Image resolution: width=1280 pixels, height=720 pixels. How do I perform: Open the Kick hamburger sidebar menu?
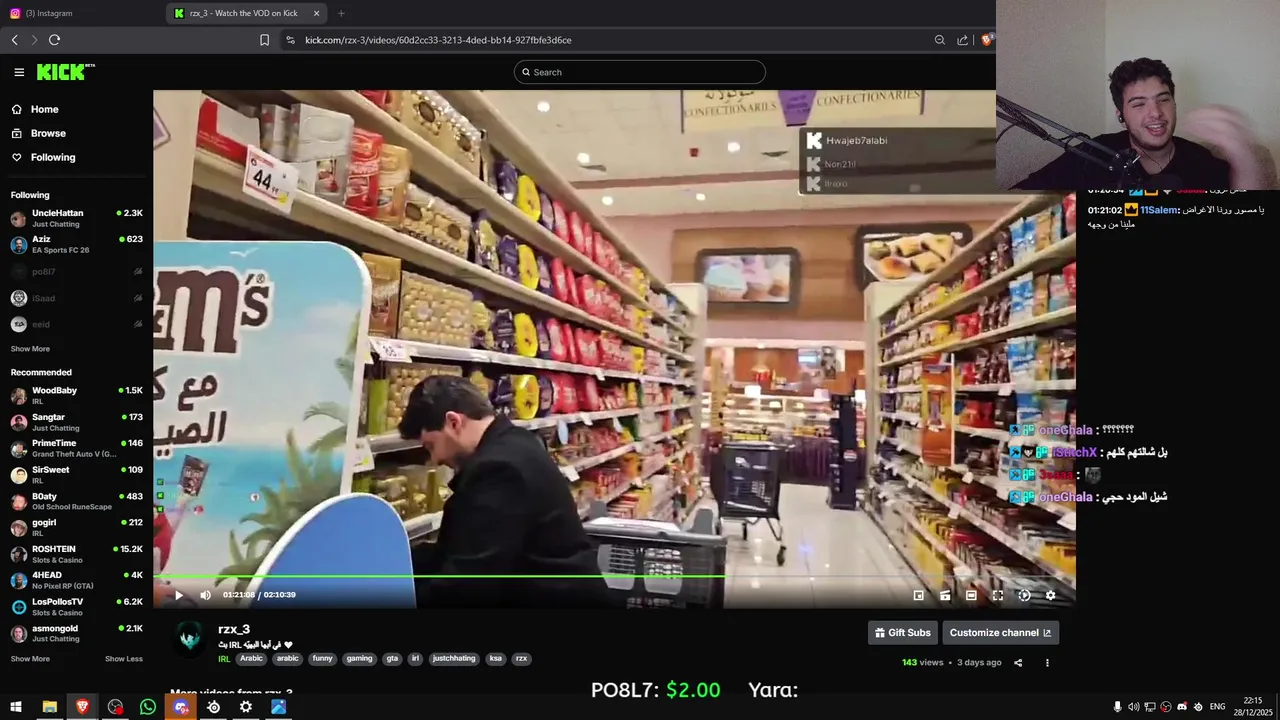(19, 72)
